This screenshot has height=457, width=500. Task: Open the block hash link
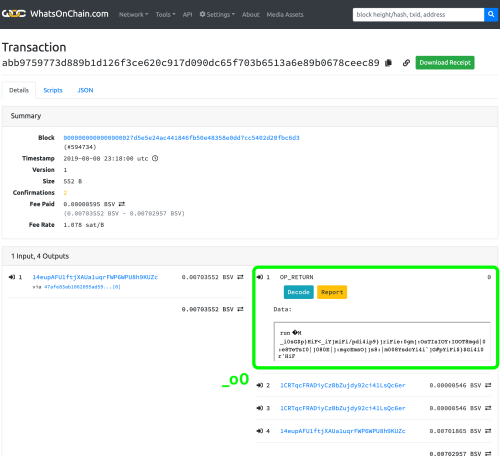pos(181,138)
